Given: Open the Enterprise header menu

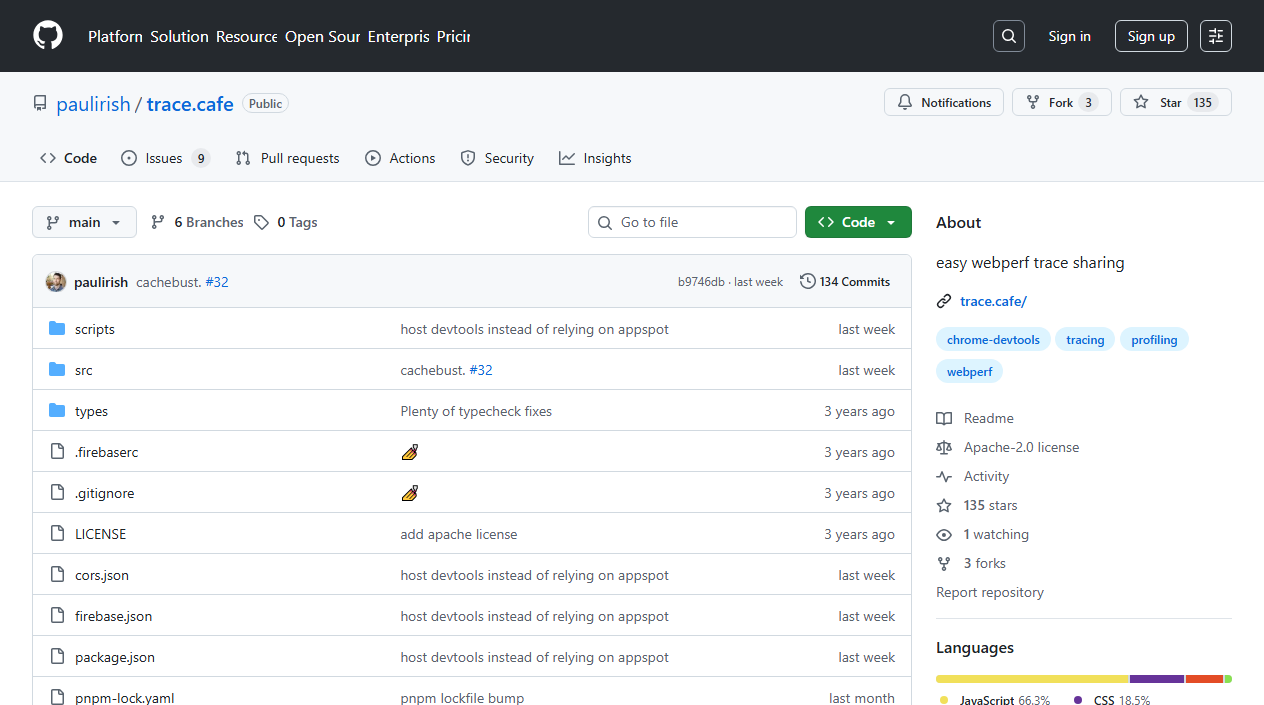Looking at the screenshot, I should coord(398,36).
